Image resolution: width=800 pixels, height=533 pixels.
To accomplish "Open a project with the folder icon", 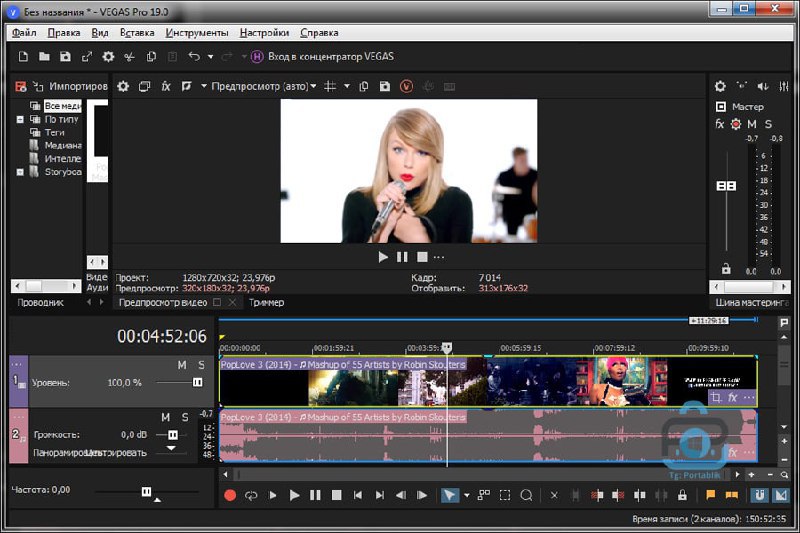I will coord(44,57).
